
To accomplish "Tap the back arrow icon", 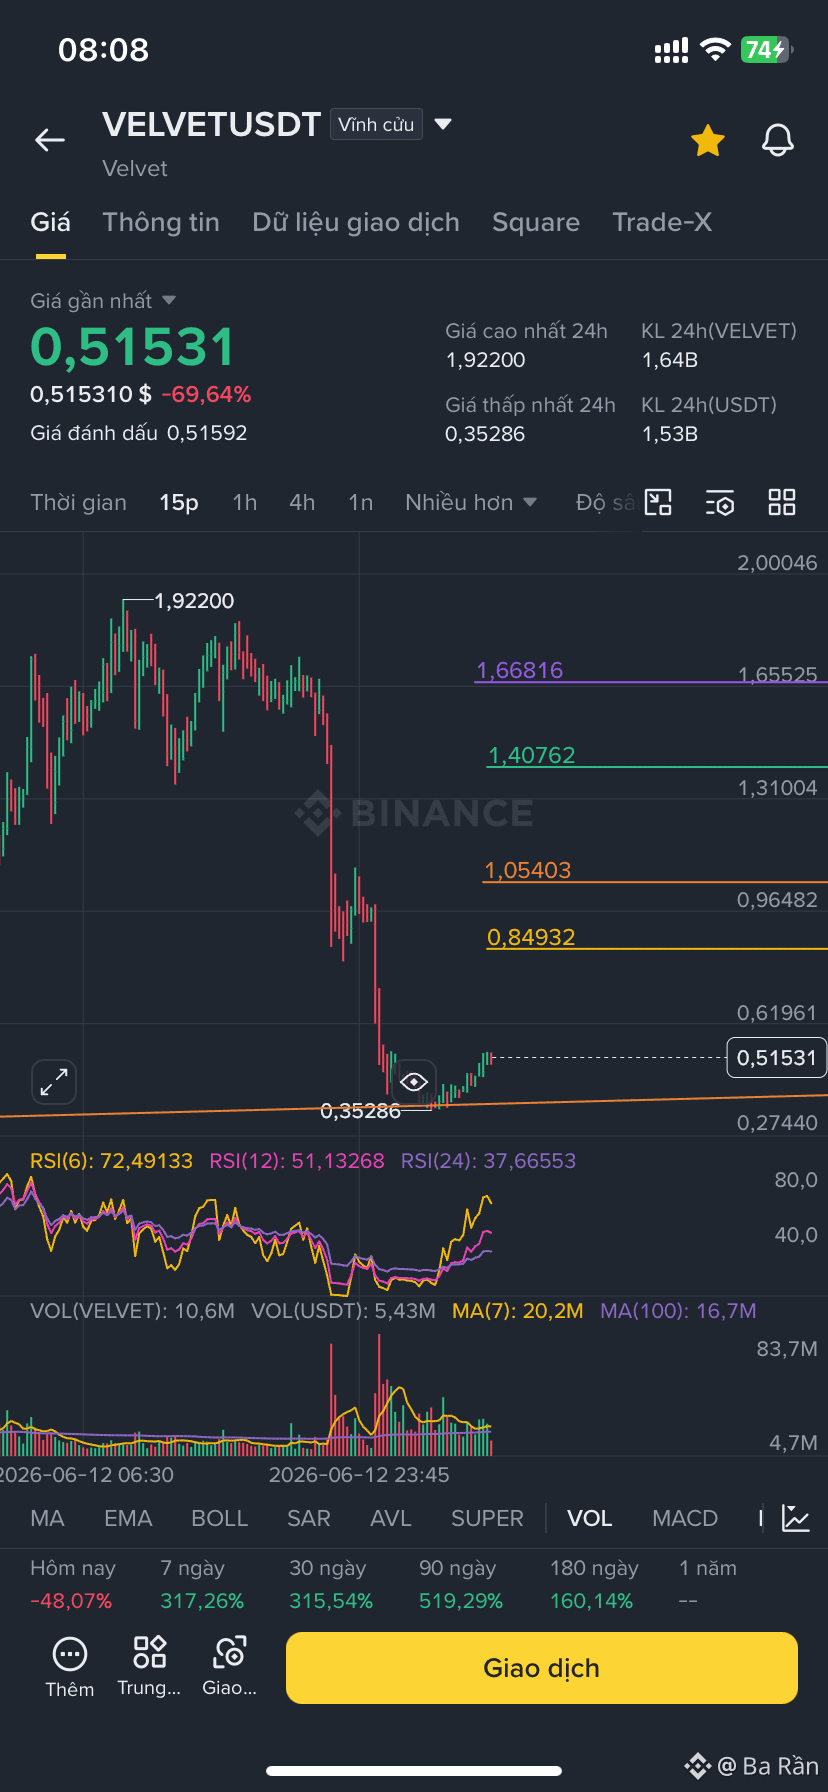I will (x=50, y=141).
